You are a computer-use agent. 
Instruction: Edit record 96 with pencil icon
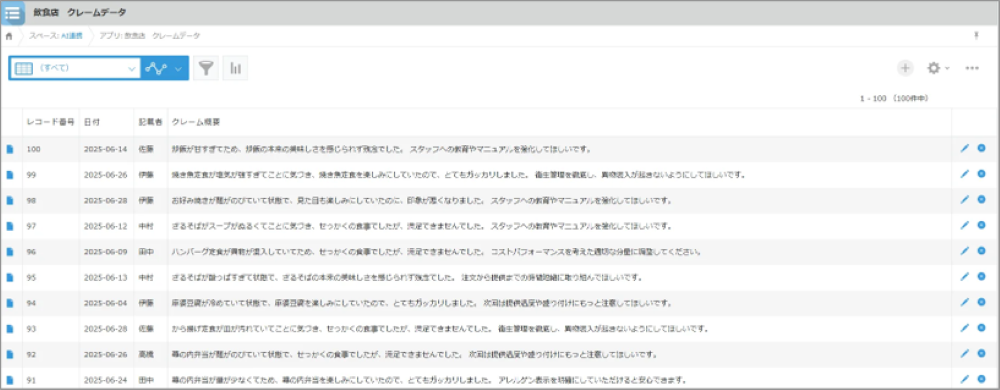964,251
